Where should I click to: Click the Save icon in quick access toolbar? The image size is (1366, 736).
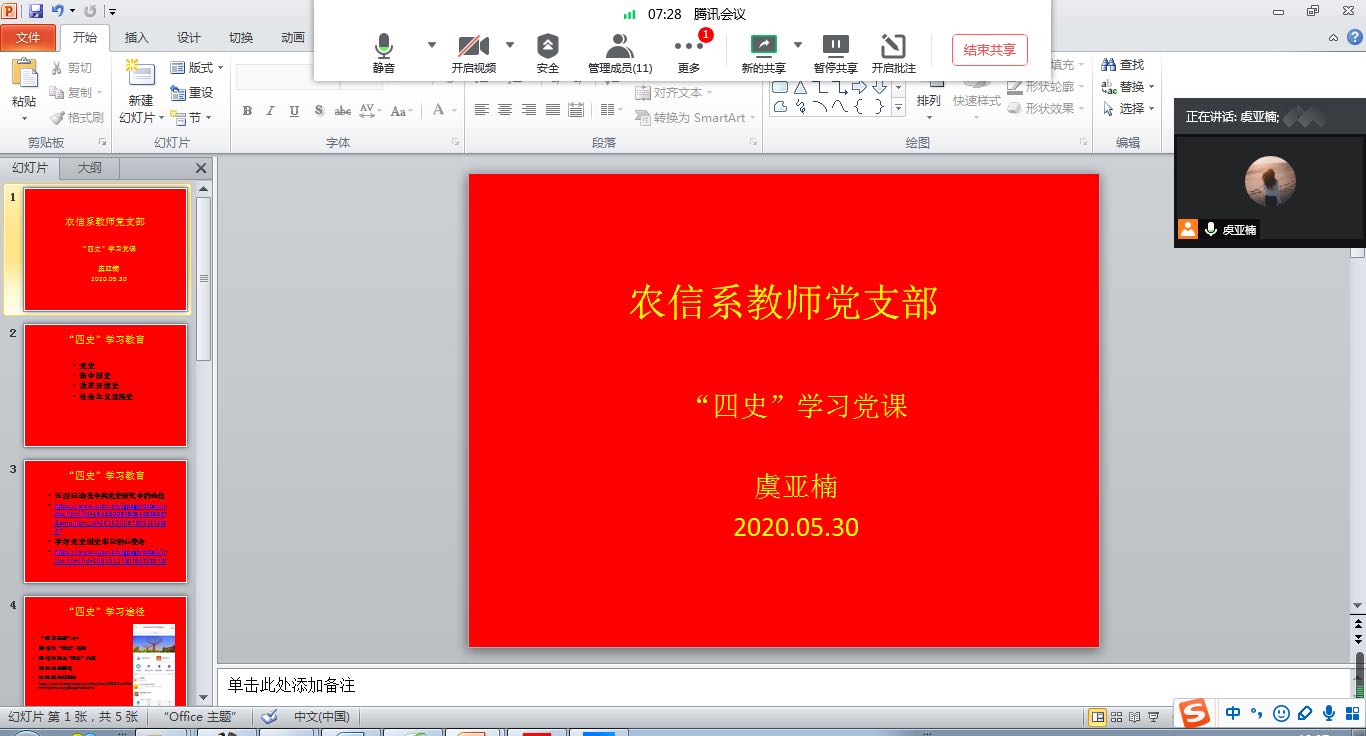tap(36, 11)
